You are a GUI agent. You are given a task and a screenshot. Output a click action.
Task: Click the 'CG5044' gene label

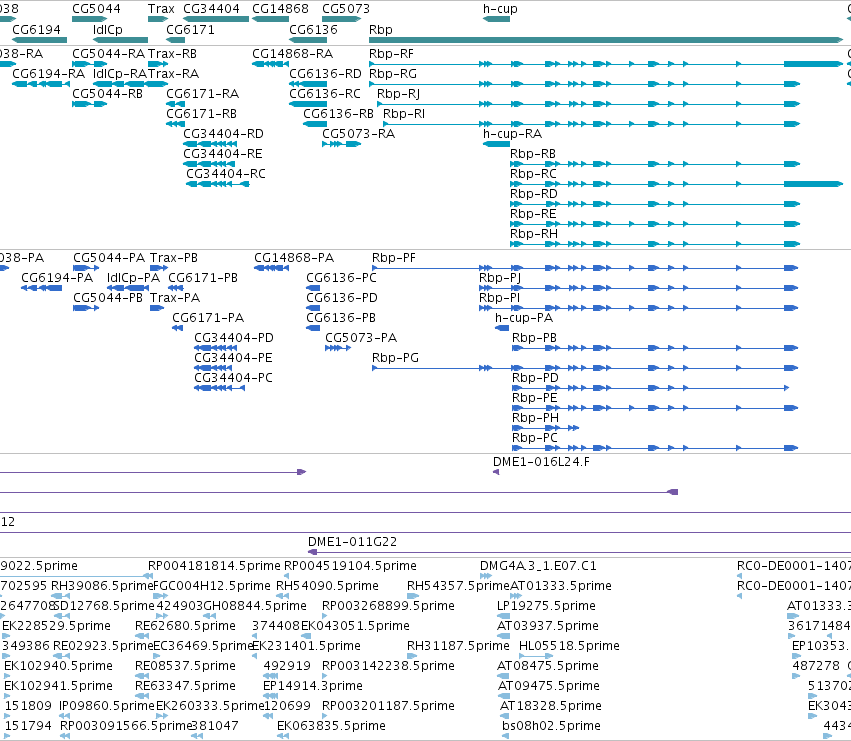(x=96, y=9)
